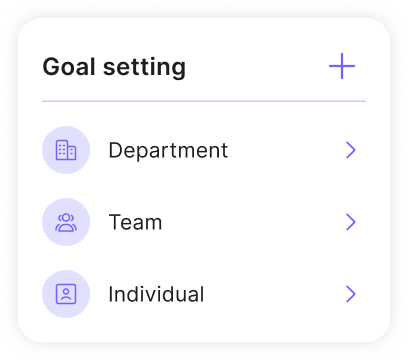
Task: Click the Department building icon
Action: [x=66, y=150]
